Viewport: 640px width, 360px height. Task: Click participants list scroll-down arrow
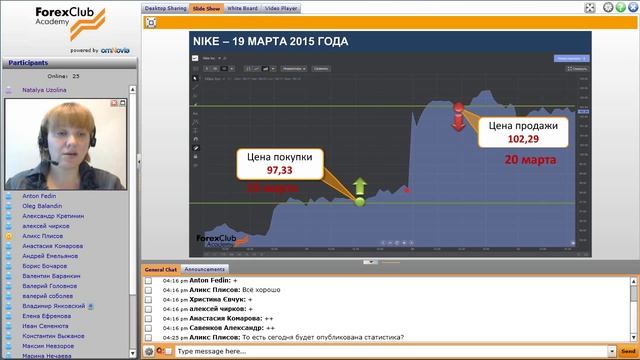(133, 353)
